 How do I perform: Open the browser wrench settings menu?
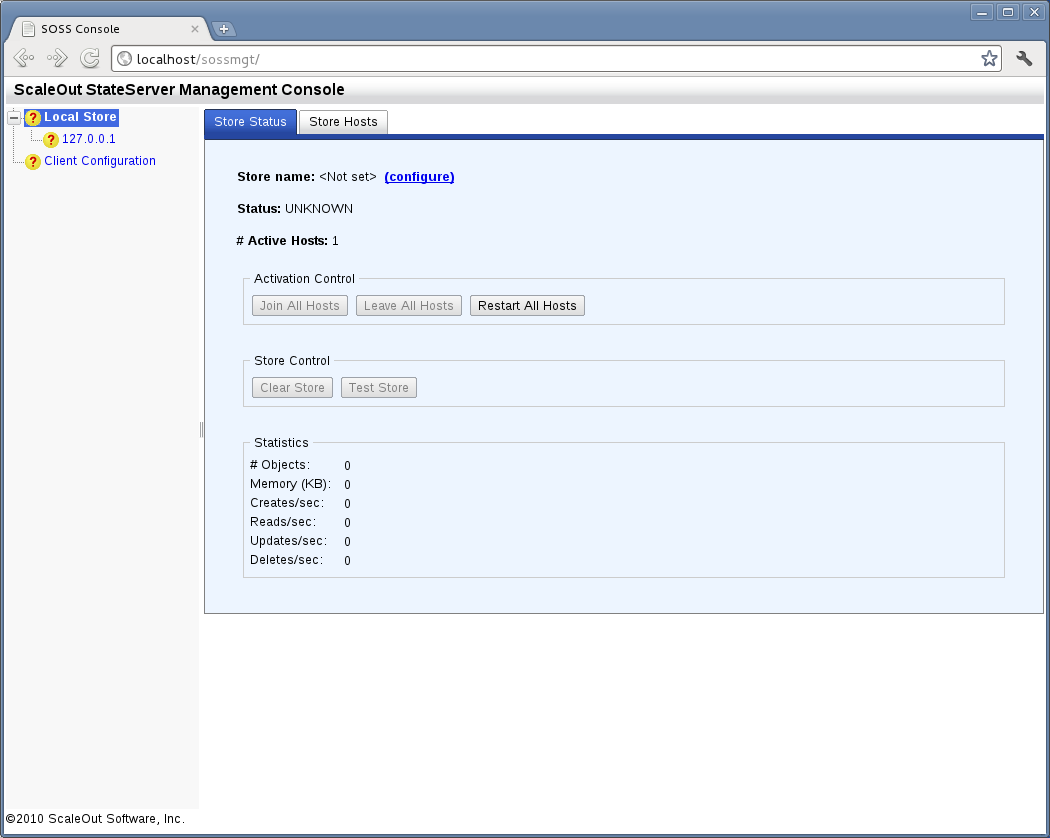(x=1024, y=59)
